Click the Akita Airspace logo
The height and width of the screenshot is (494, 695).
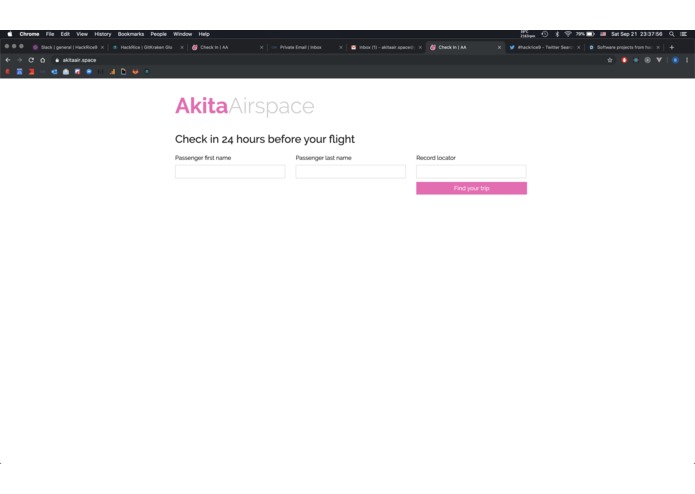point(245,106)
